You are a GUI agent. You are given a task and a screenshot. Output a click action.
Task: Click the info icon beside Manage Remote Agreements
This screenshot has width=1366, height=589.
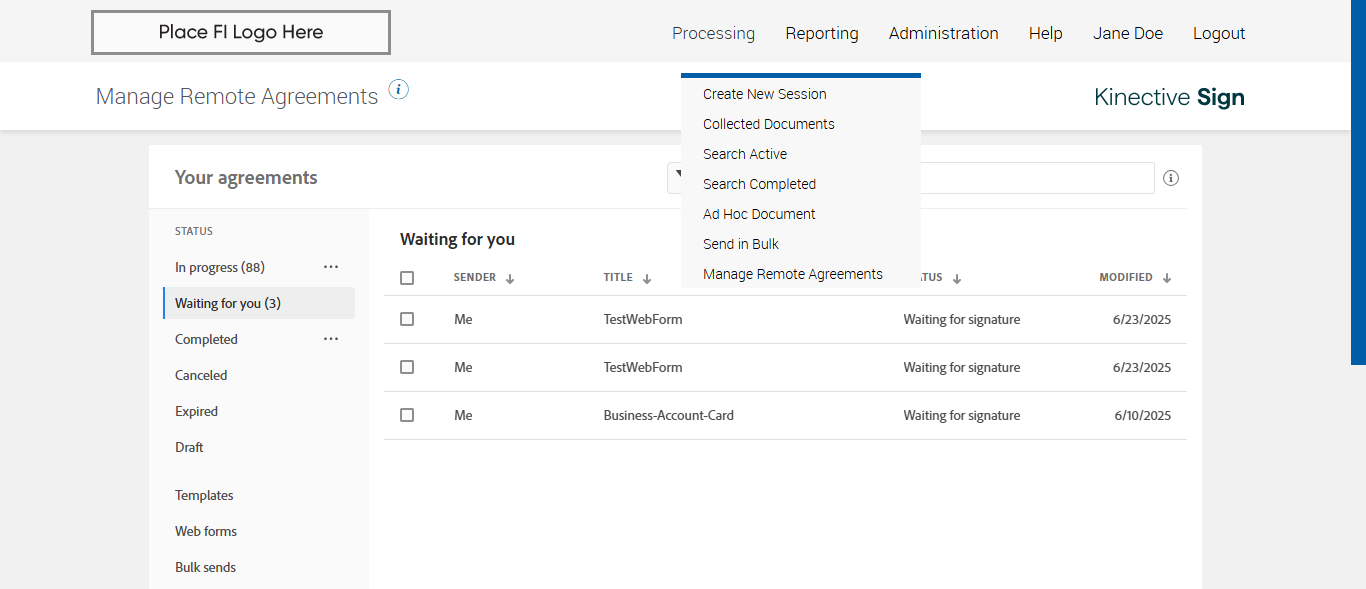[399, 90]
